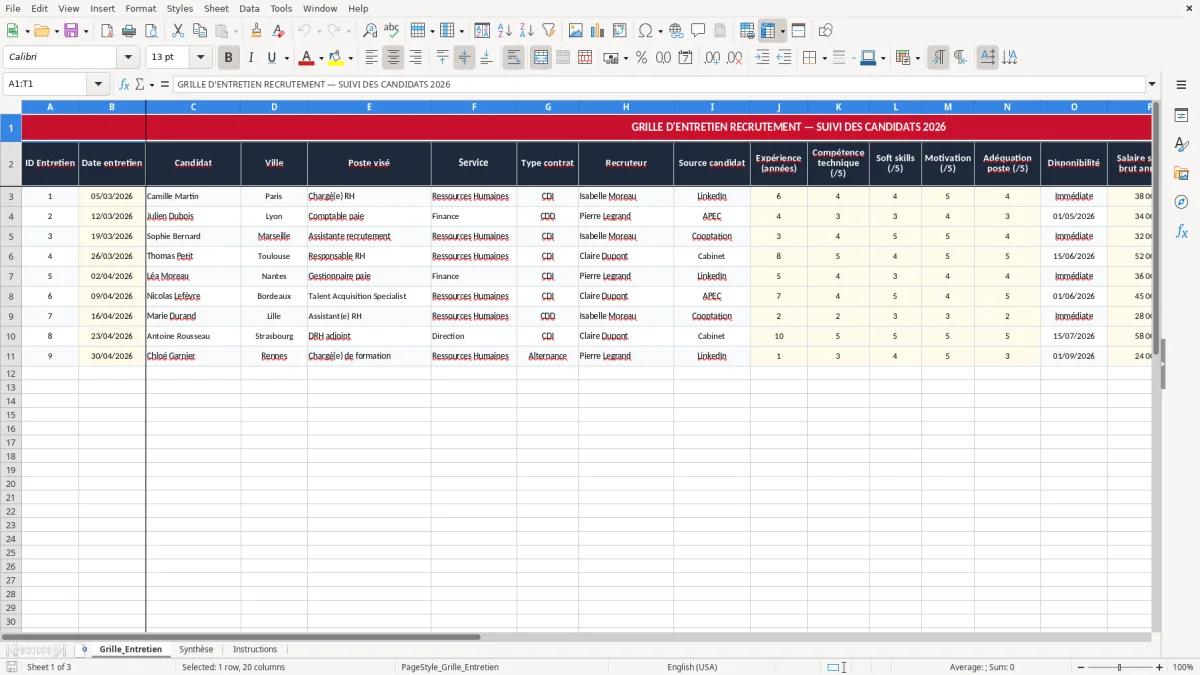Click the formula input line
The height and width of the screenshot is (675, 1200).
659,84
